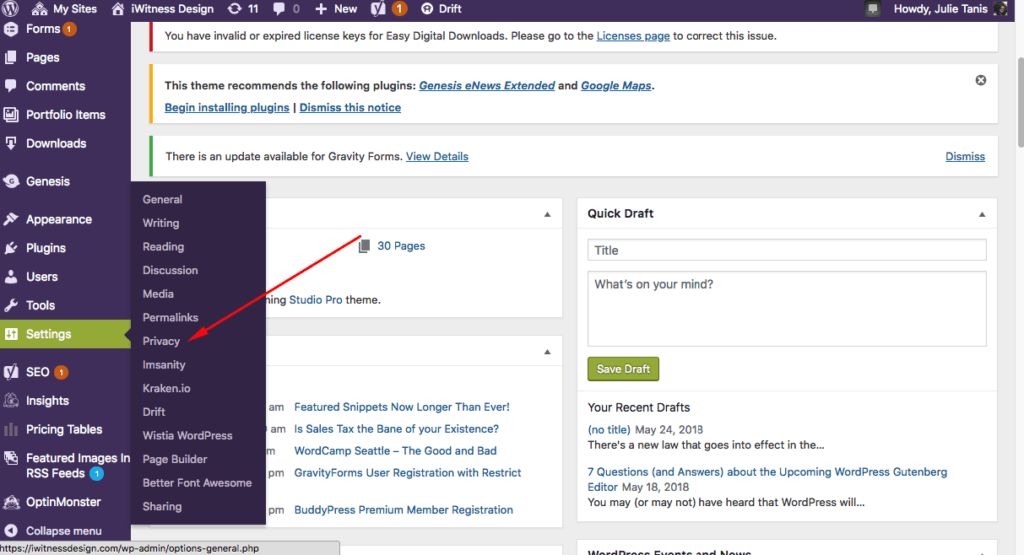Collapse the widget containing 30 Pages
The image size is (1024, 555).
(x=547, y=214)
